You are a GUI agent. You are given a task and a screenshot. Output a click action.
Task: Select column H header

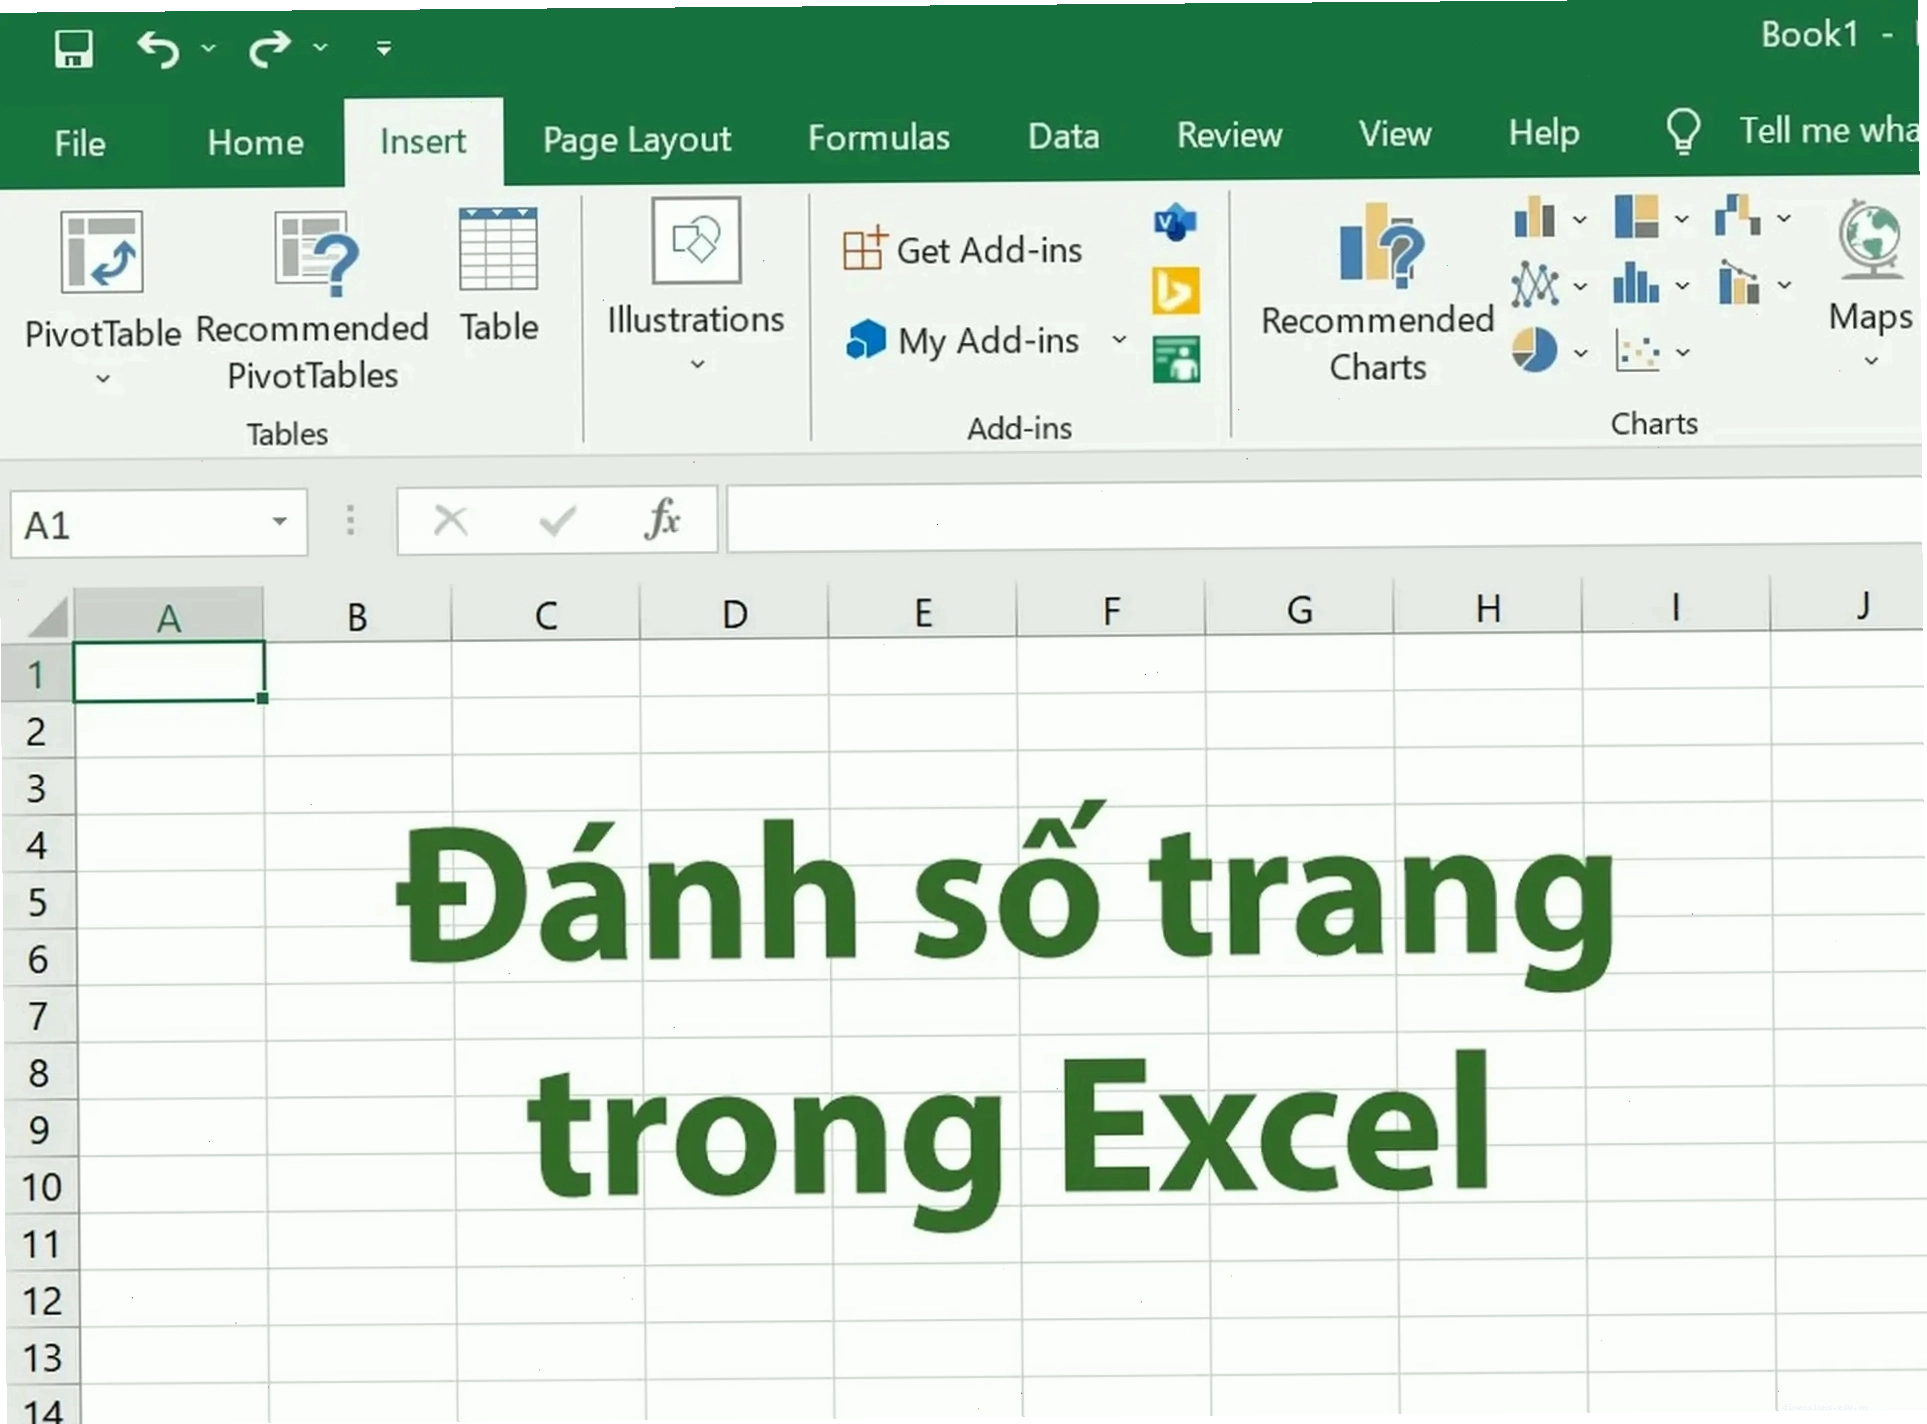pyautogui.click(x=1488, y=607)
